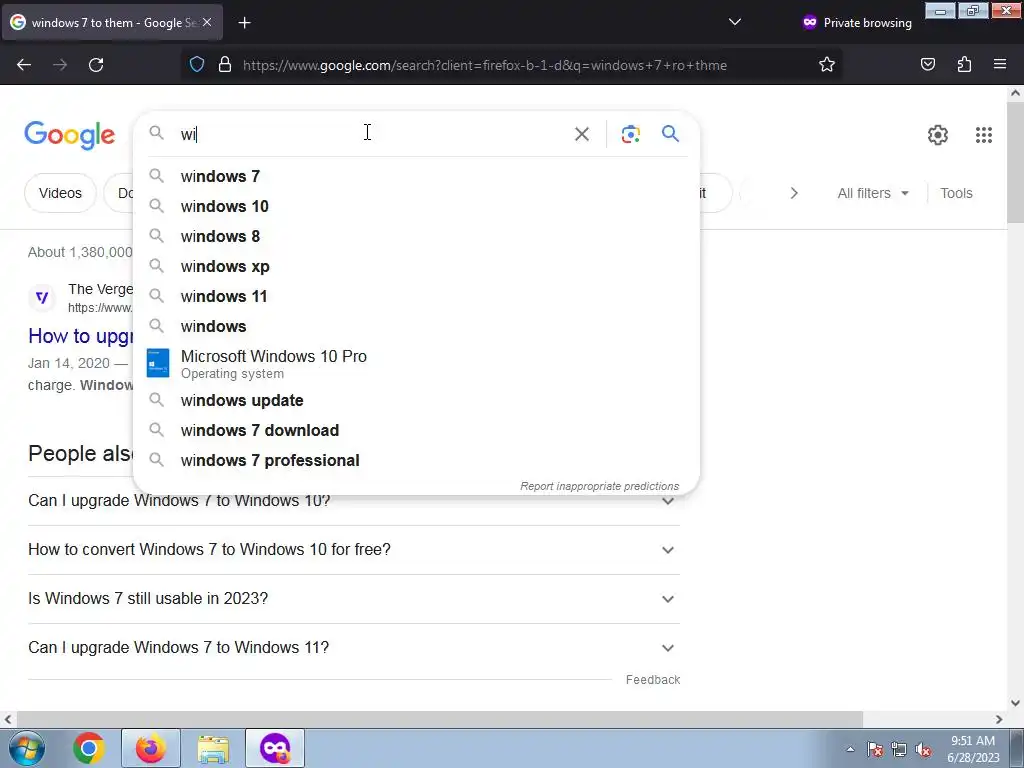Reload the current page
This screenshot has width=1024, height=768.
(96, 65)
